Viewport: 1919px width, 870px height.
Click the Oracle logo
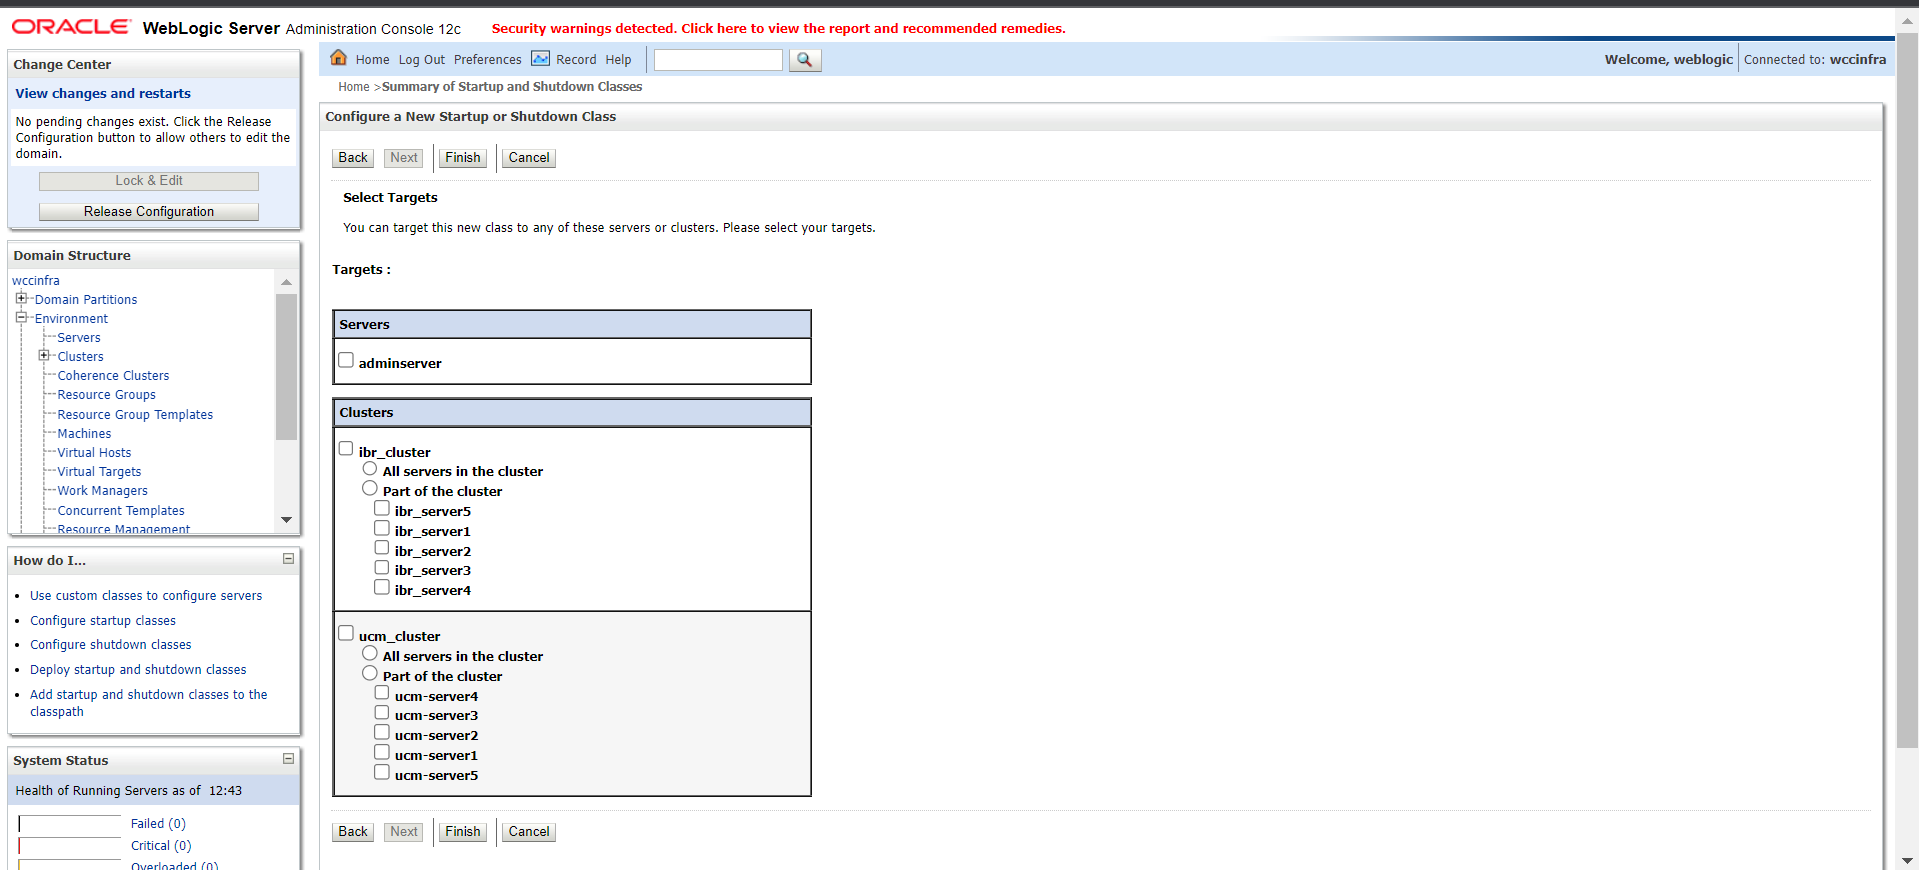[70, 27]
